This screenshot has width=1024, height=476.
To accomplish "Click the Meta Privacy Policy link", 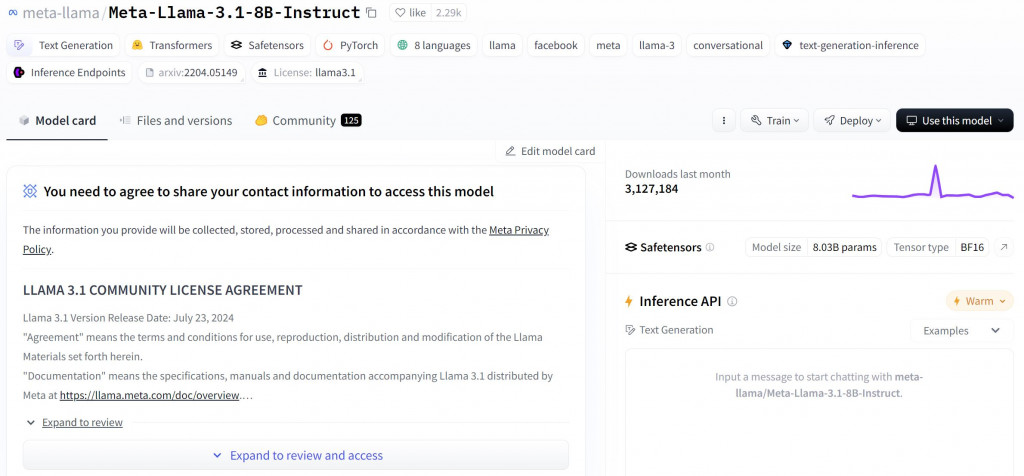I will point(518,230).
